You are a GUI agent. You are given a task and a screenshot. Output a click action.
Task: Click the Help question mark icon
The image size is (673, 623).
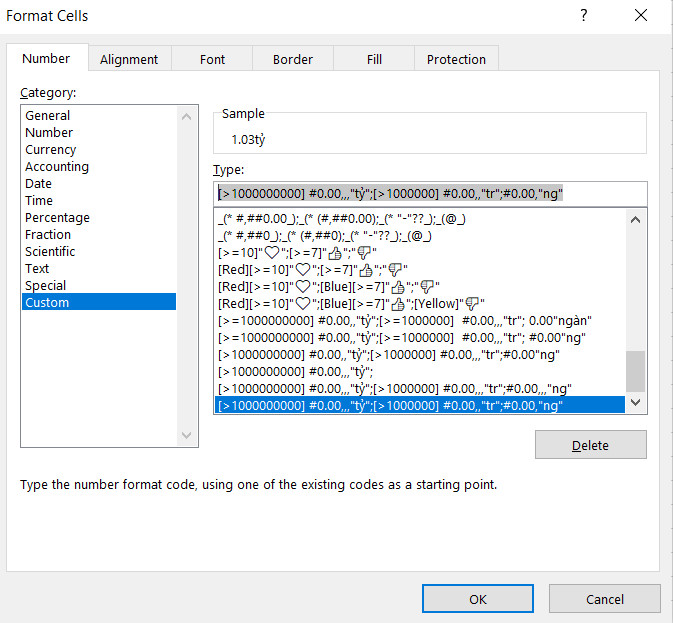(584, 16)
